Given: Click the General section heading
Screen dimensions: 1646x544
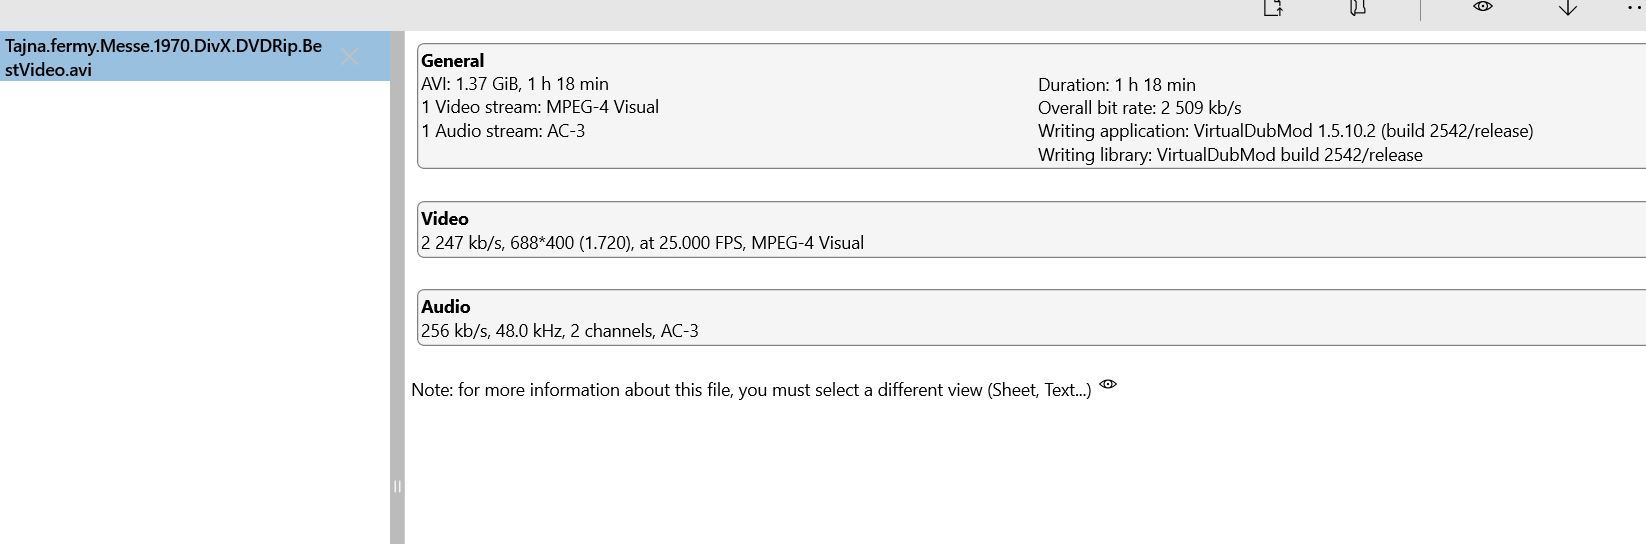Looking at the screenshot, I should pyautogui.click(x=452, y=61).
